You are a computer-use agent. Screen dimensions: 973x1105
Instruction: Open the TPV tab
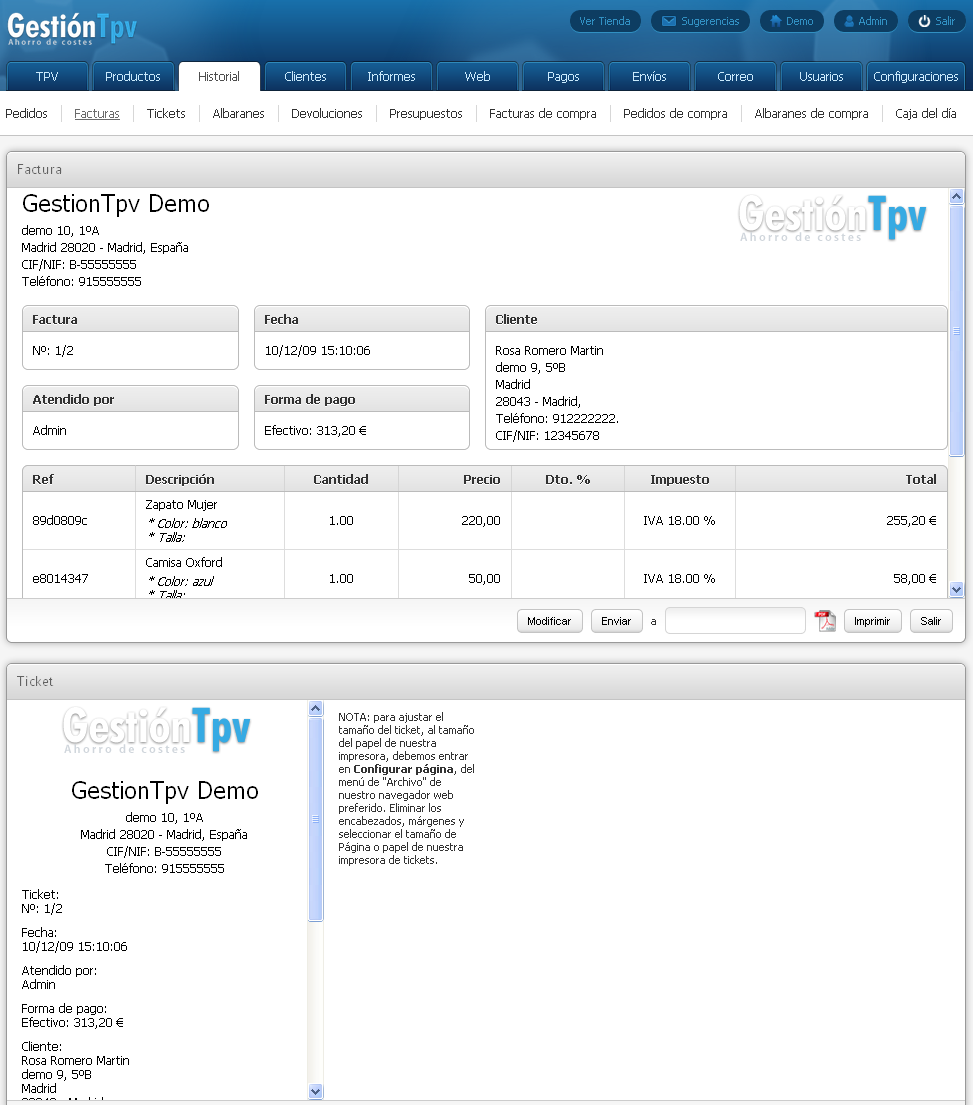pos(47,77)
